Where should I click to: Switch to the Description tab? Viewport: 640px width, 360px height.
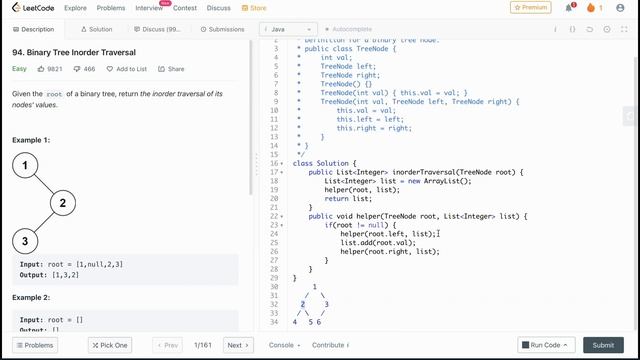[x=33, y=29]
